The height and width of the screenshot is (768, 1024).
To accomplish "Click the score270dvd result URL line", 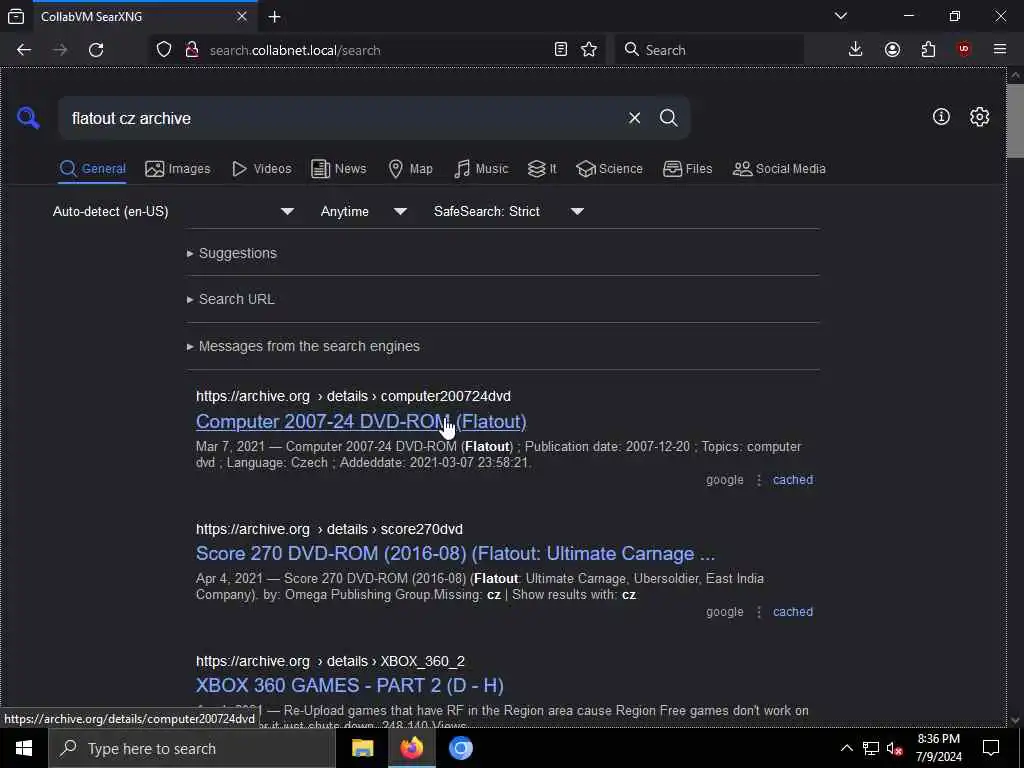I will point(329,529).
